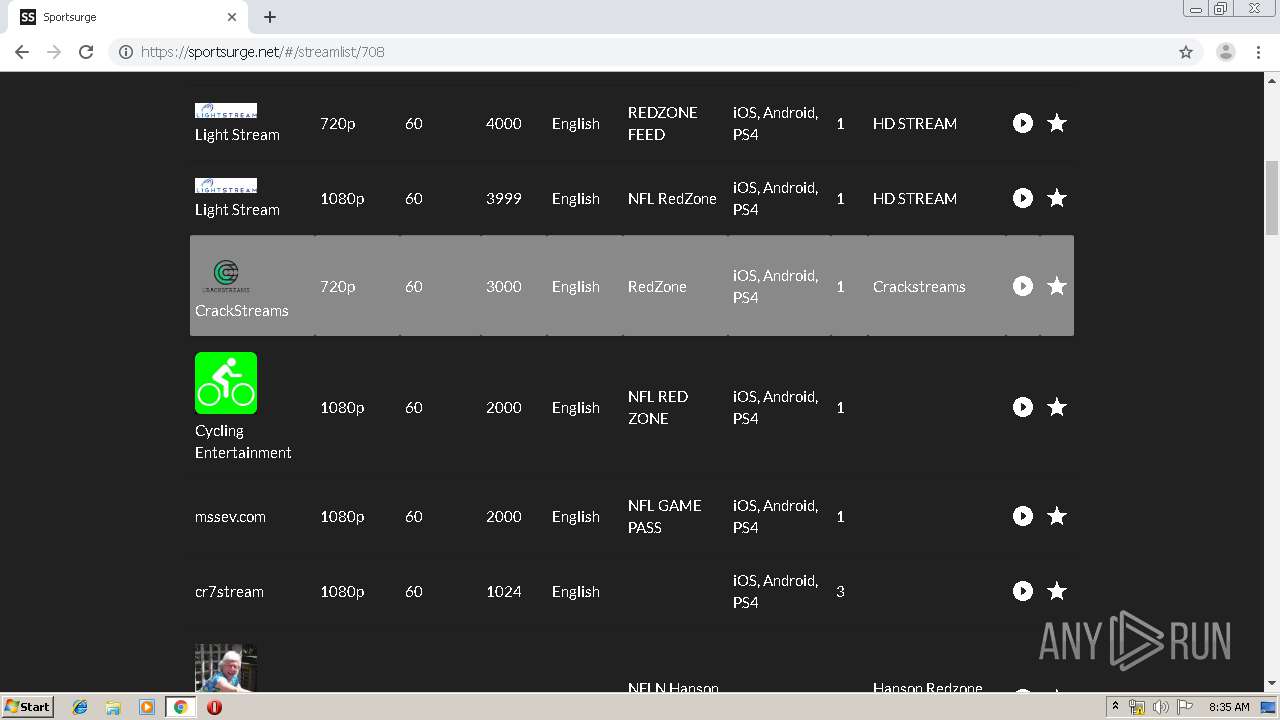Screen dimensions: 1280x720
Task: Open Chrome profile avatar menu
Action: pos(1226,52)
